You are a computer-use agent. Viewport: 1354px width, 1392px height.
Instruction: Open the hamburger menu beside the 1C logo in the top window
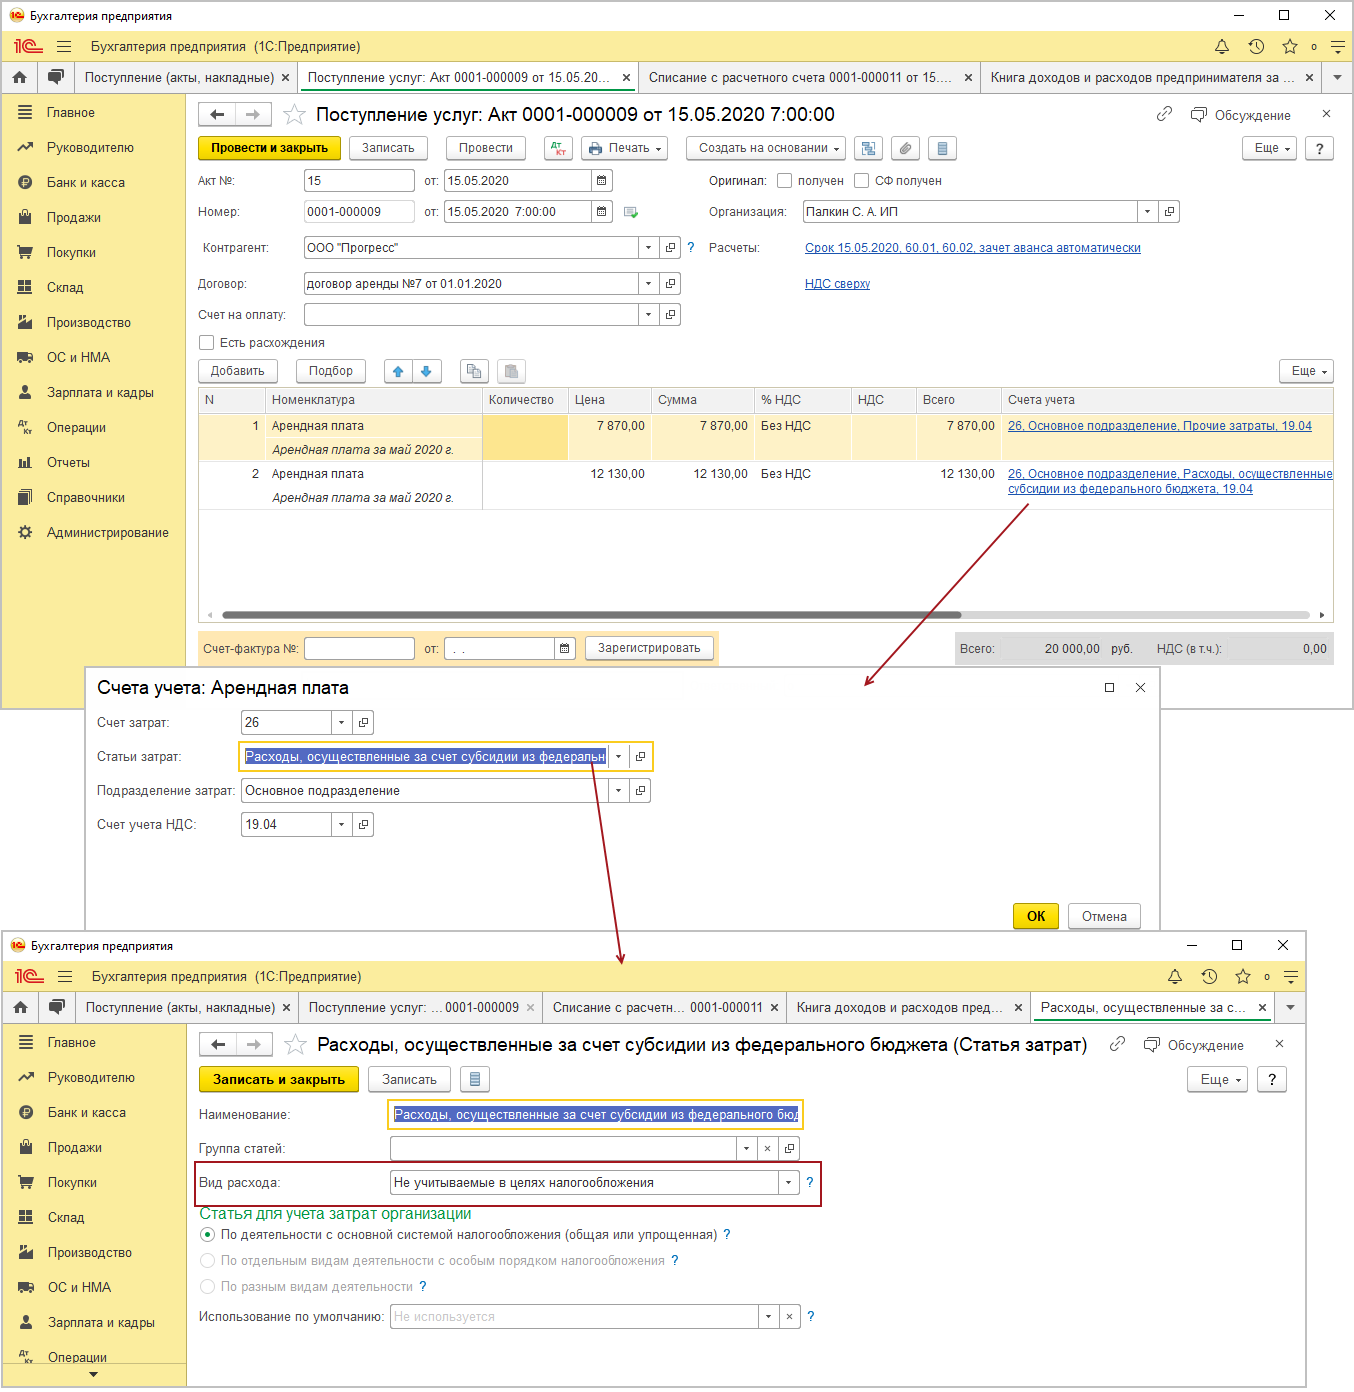tap(64, 47)
